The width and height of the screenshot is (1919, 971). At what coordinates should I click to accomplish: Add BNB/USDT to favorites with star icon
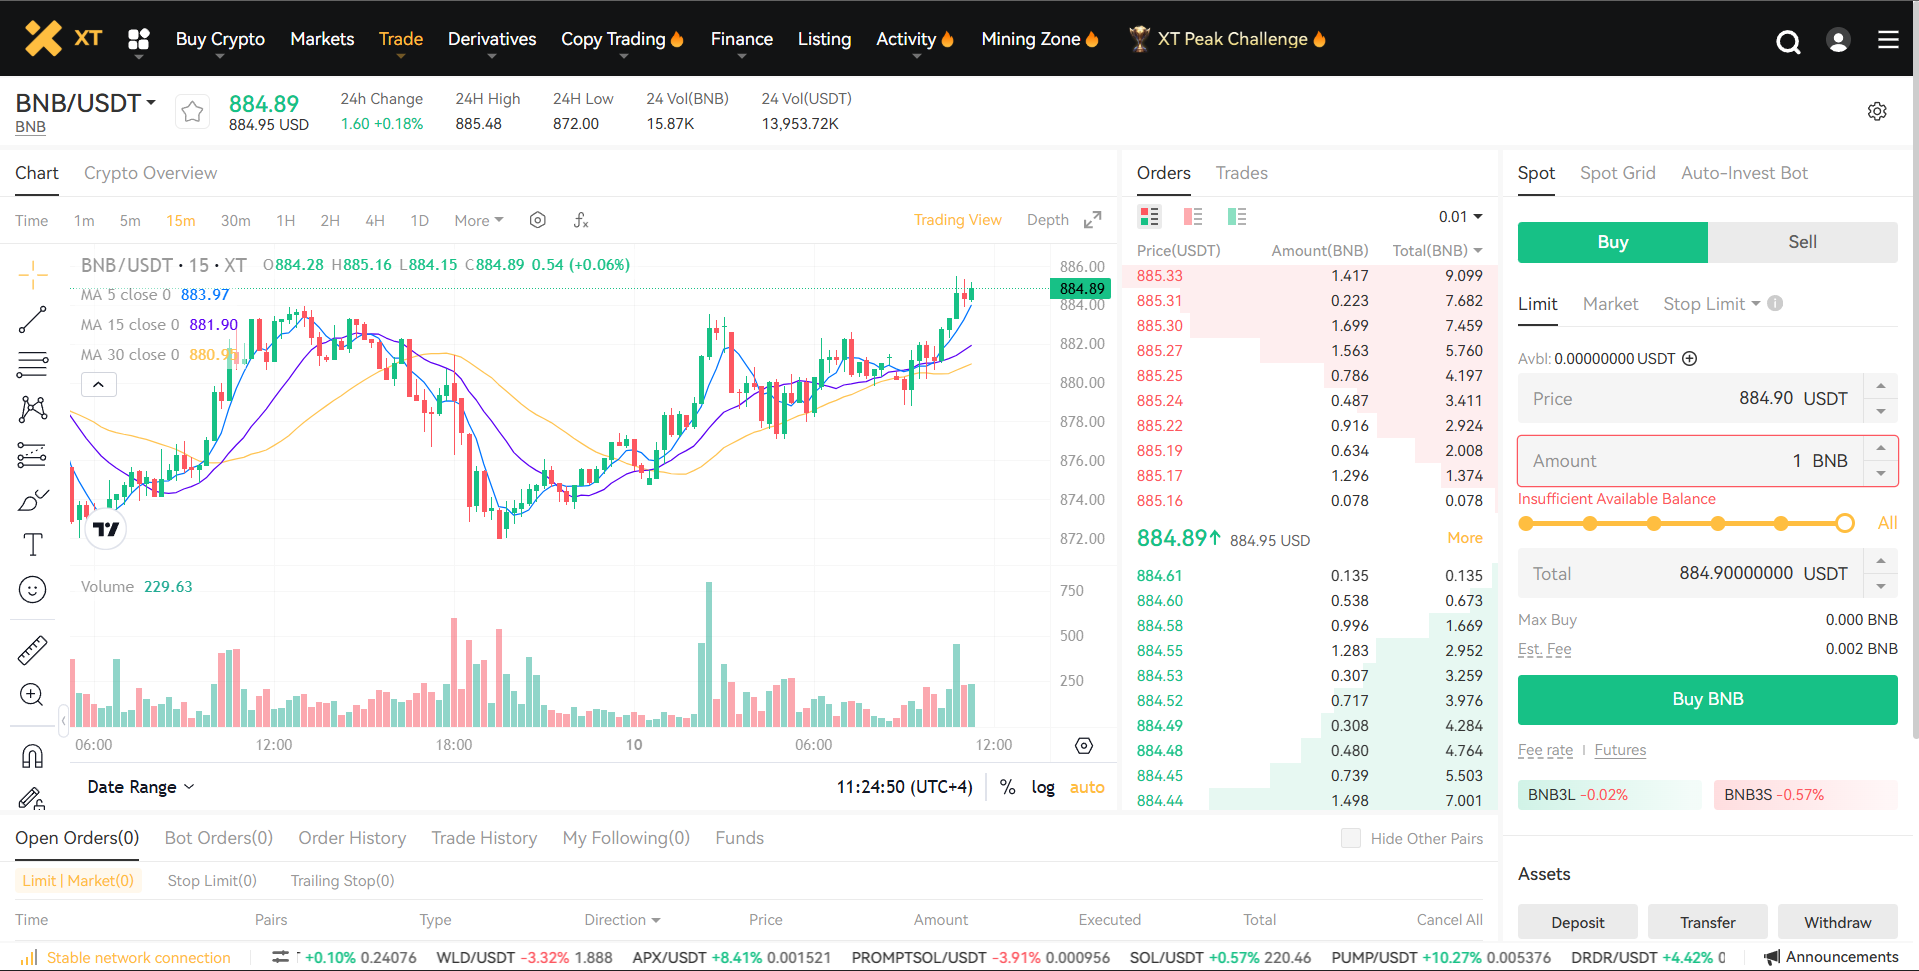pyautogui.click(x=192, y=111)
